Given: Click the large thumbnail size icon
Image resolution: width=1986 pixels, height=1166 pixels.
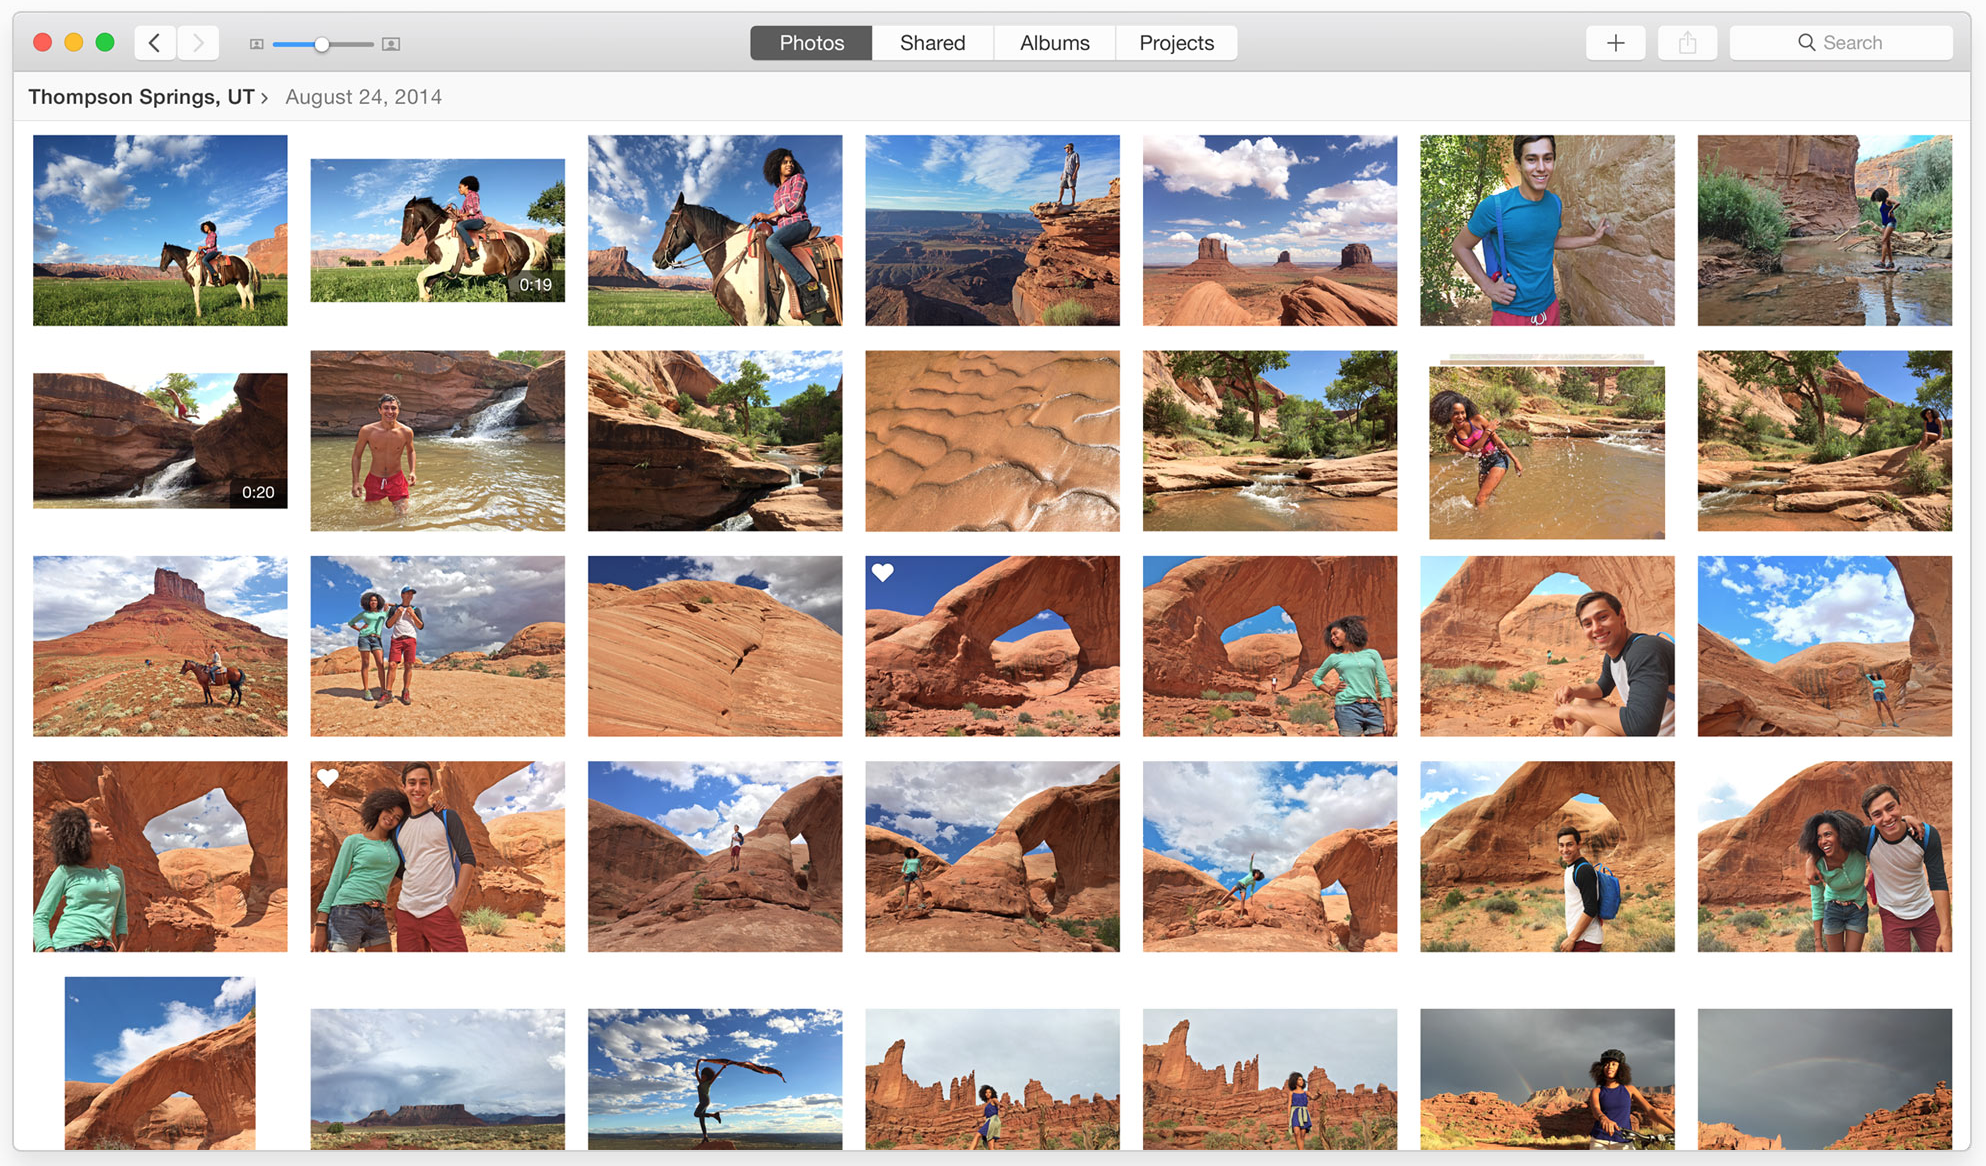Looking at the screenshot, I should point(391,44).
